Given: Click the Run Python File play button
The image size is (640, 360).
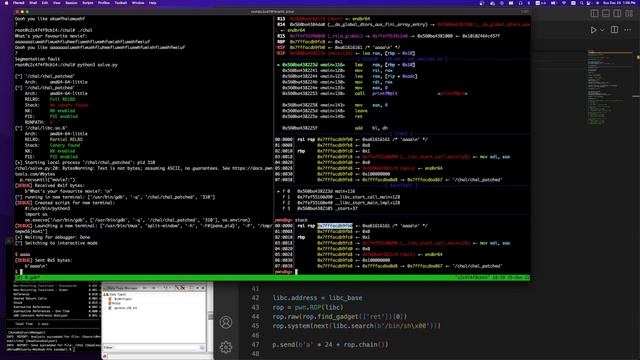Looking at the screenshot, I should (593, 30).
